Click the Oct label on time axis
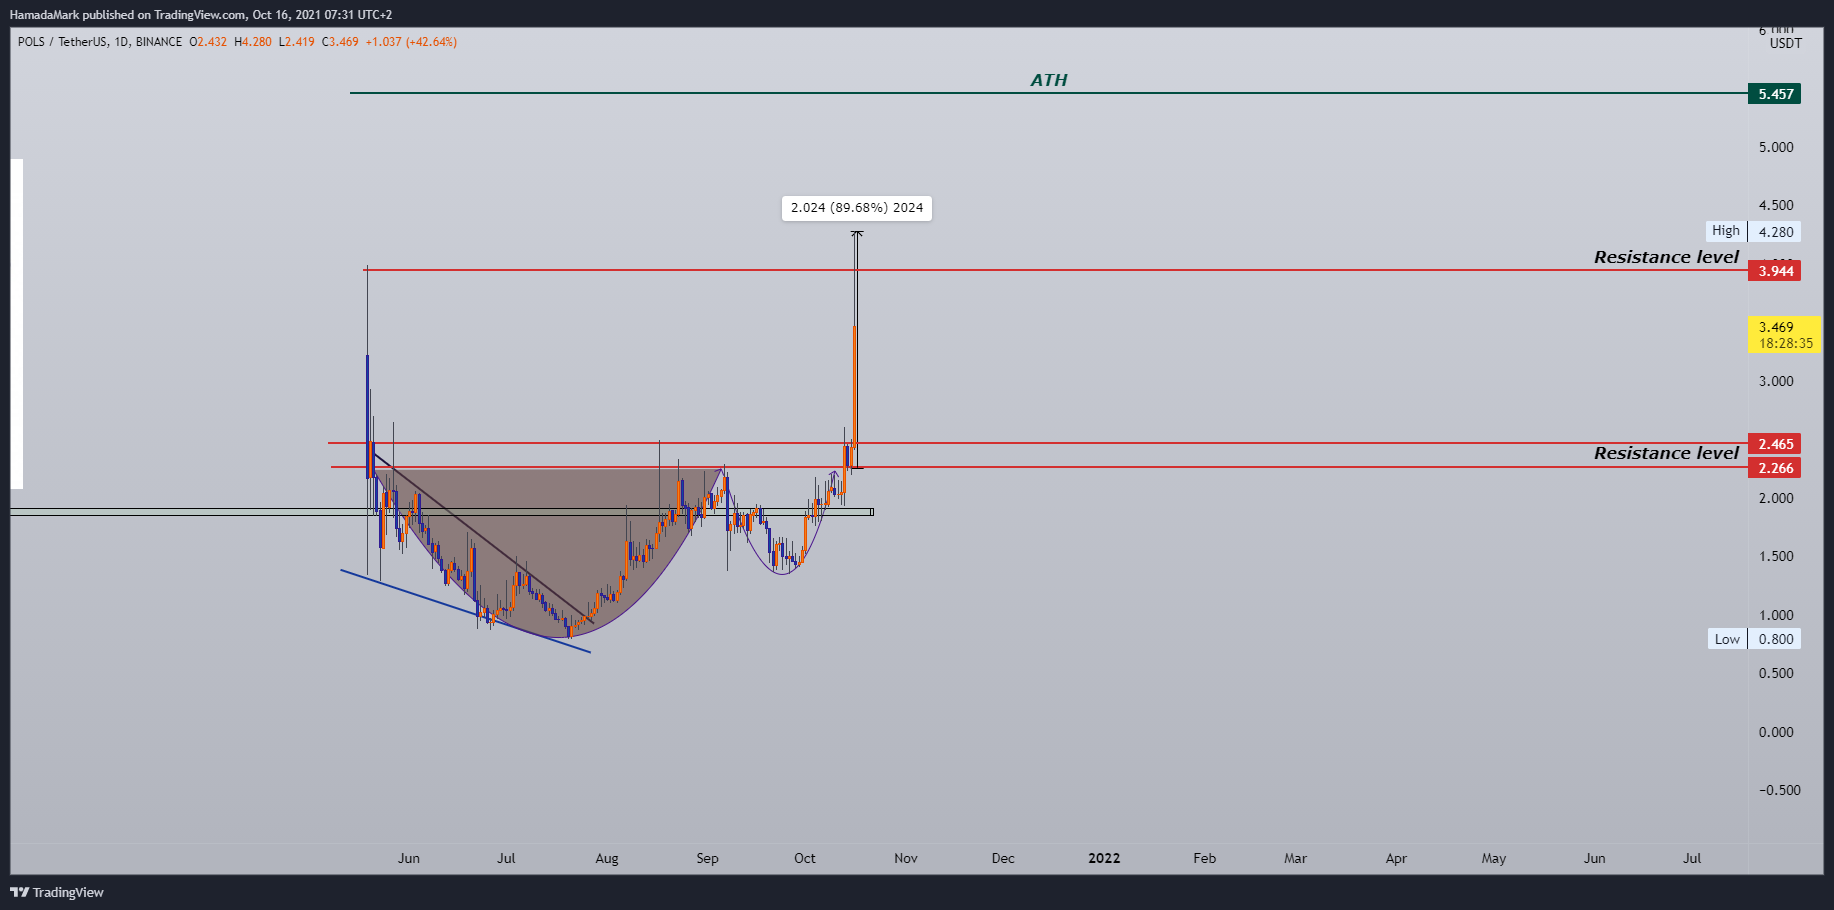 [x=805, y=858]
